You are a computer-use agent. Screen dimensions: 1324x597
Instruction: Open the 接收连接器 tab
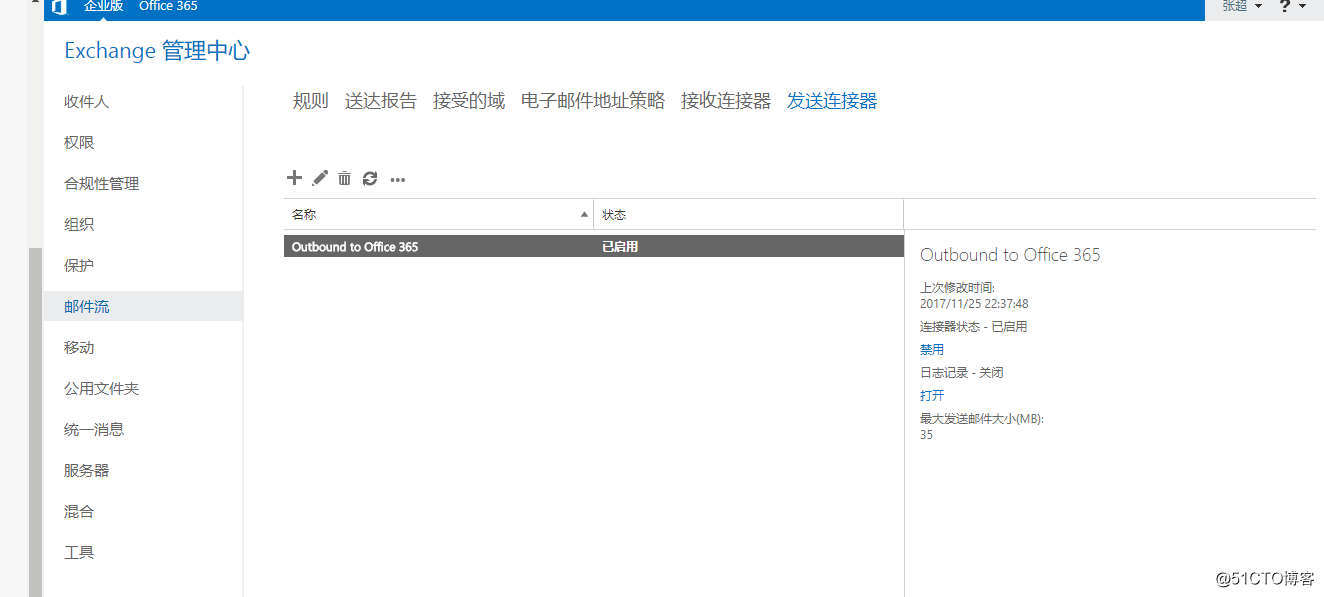pos(726,101)
